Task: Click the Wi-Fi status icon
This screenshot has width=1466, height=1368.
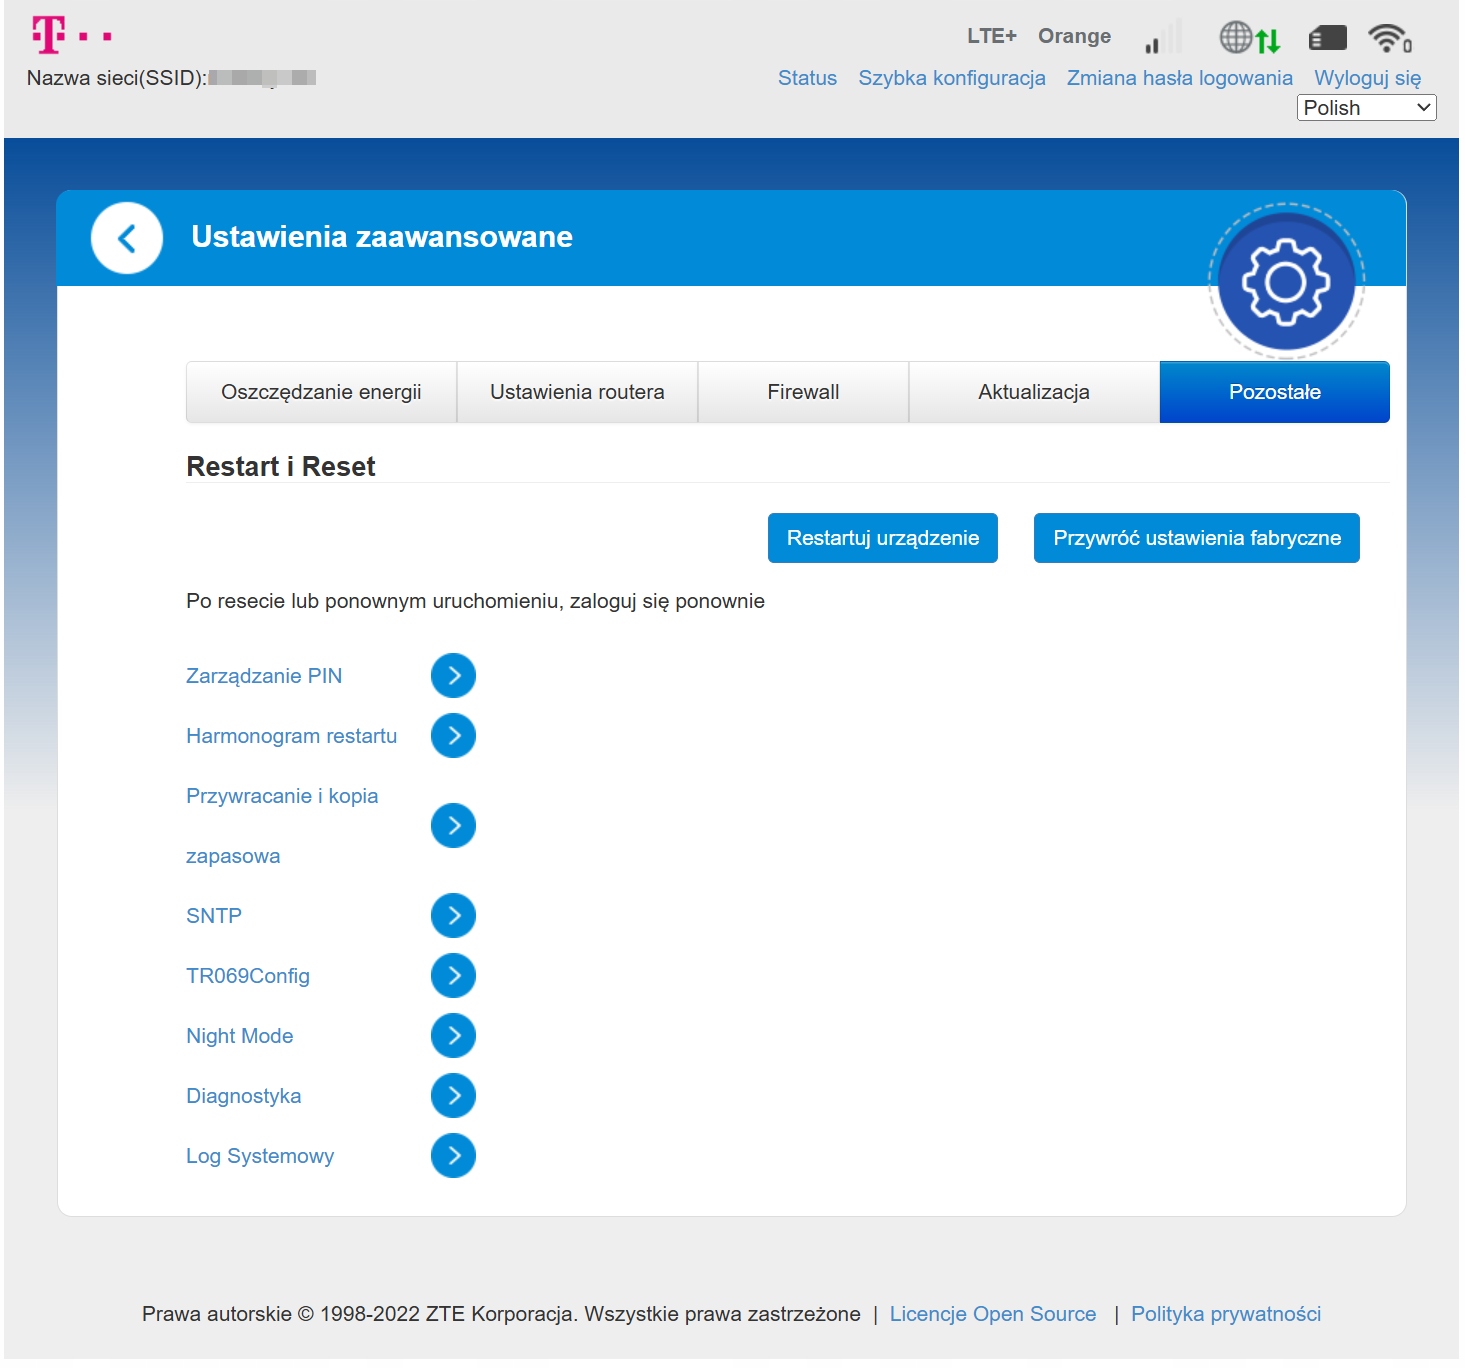Action: pyautogui.click(x=1389, y=38)
